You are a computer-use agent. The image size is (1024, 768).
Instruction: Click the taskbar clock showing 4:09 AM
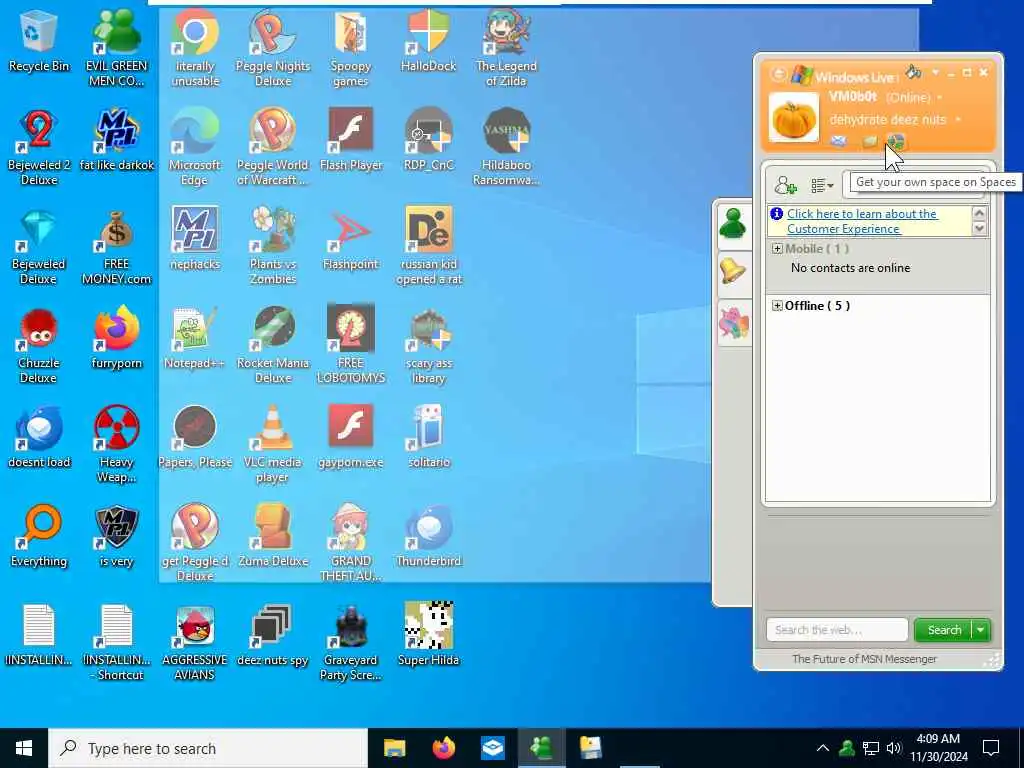click(938, 748)
